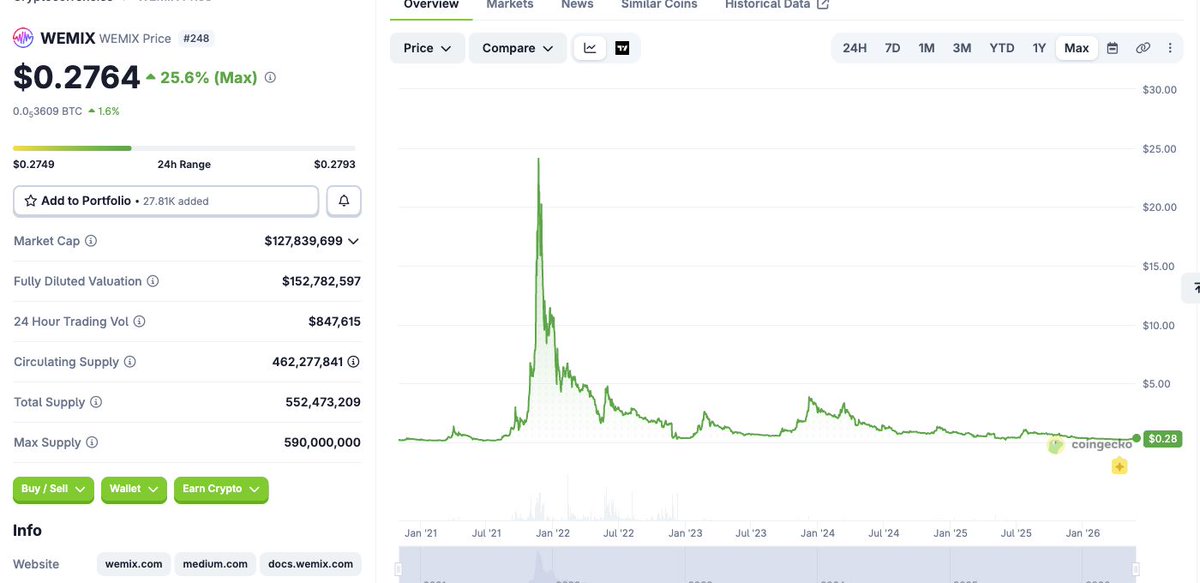
Task: Select 1Y time range
Action: 1039,48
